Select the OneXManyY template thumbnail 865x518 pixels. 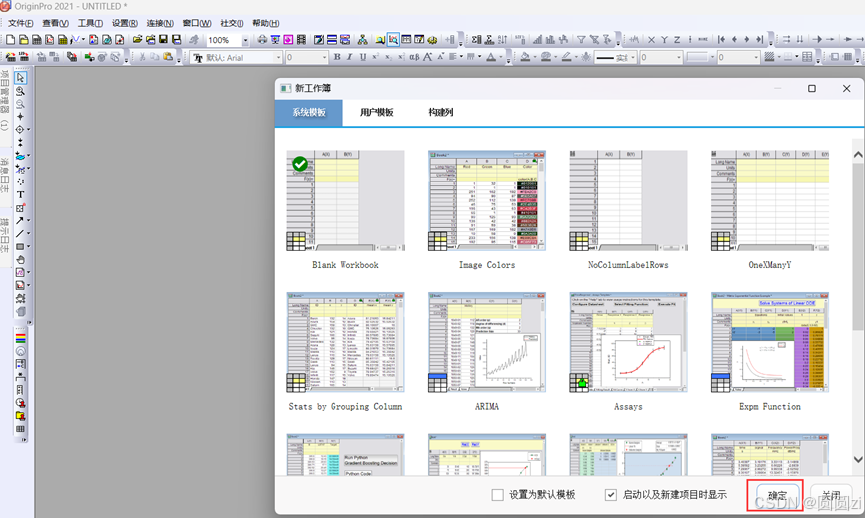(770, 201)
